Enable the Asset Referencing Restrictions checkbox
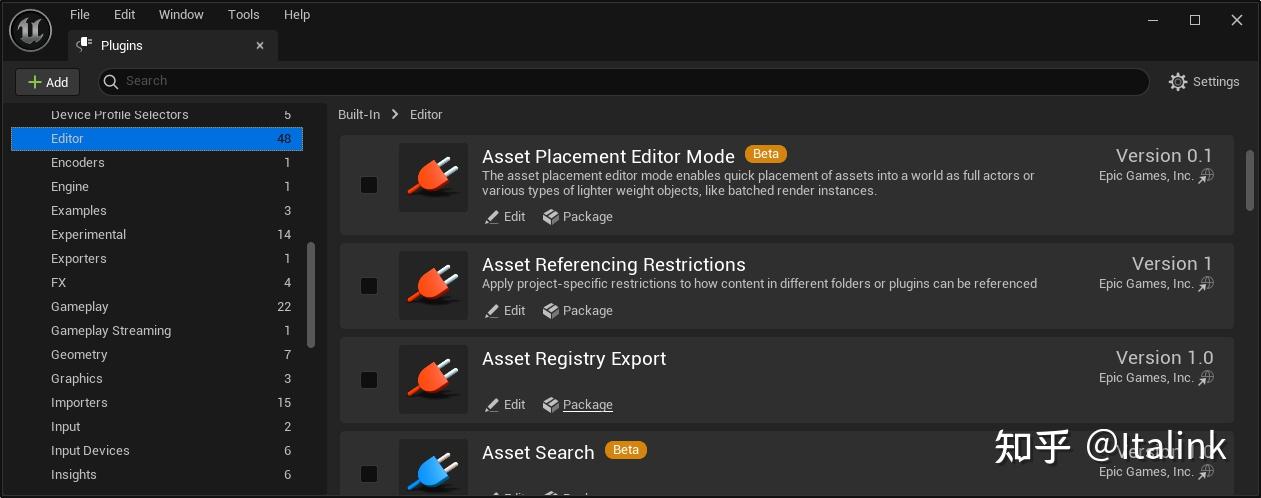The image size is (1261, 498). (x=369, y=286)
